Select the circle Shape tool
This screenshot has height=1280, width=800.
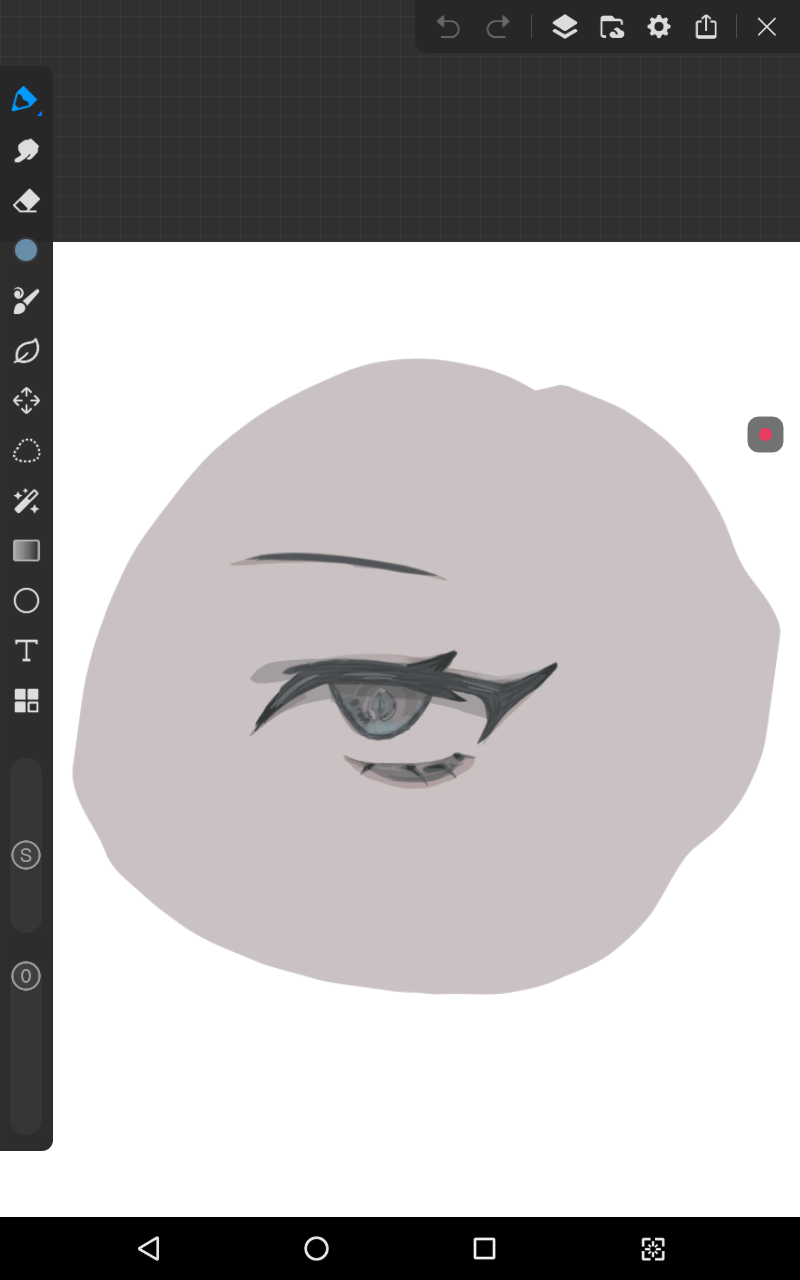click(26, 601)
